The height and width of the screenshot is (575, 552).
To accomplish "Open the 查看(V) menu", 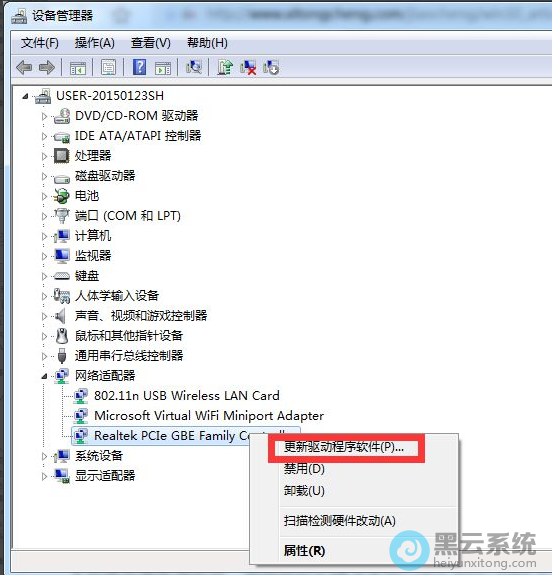I will coord(151,43).
